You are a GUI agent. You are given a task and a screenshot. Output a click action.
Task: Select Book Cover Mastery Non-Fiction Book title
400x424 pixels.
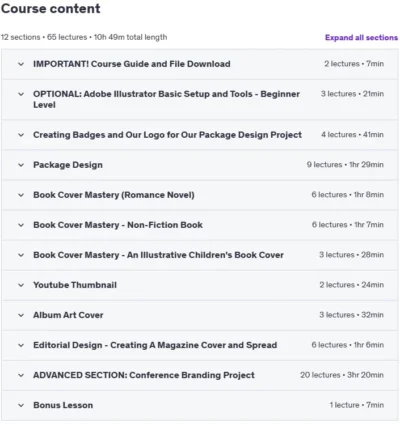(x=118, y=225)
